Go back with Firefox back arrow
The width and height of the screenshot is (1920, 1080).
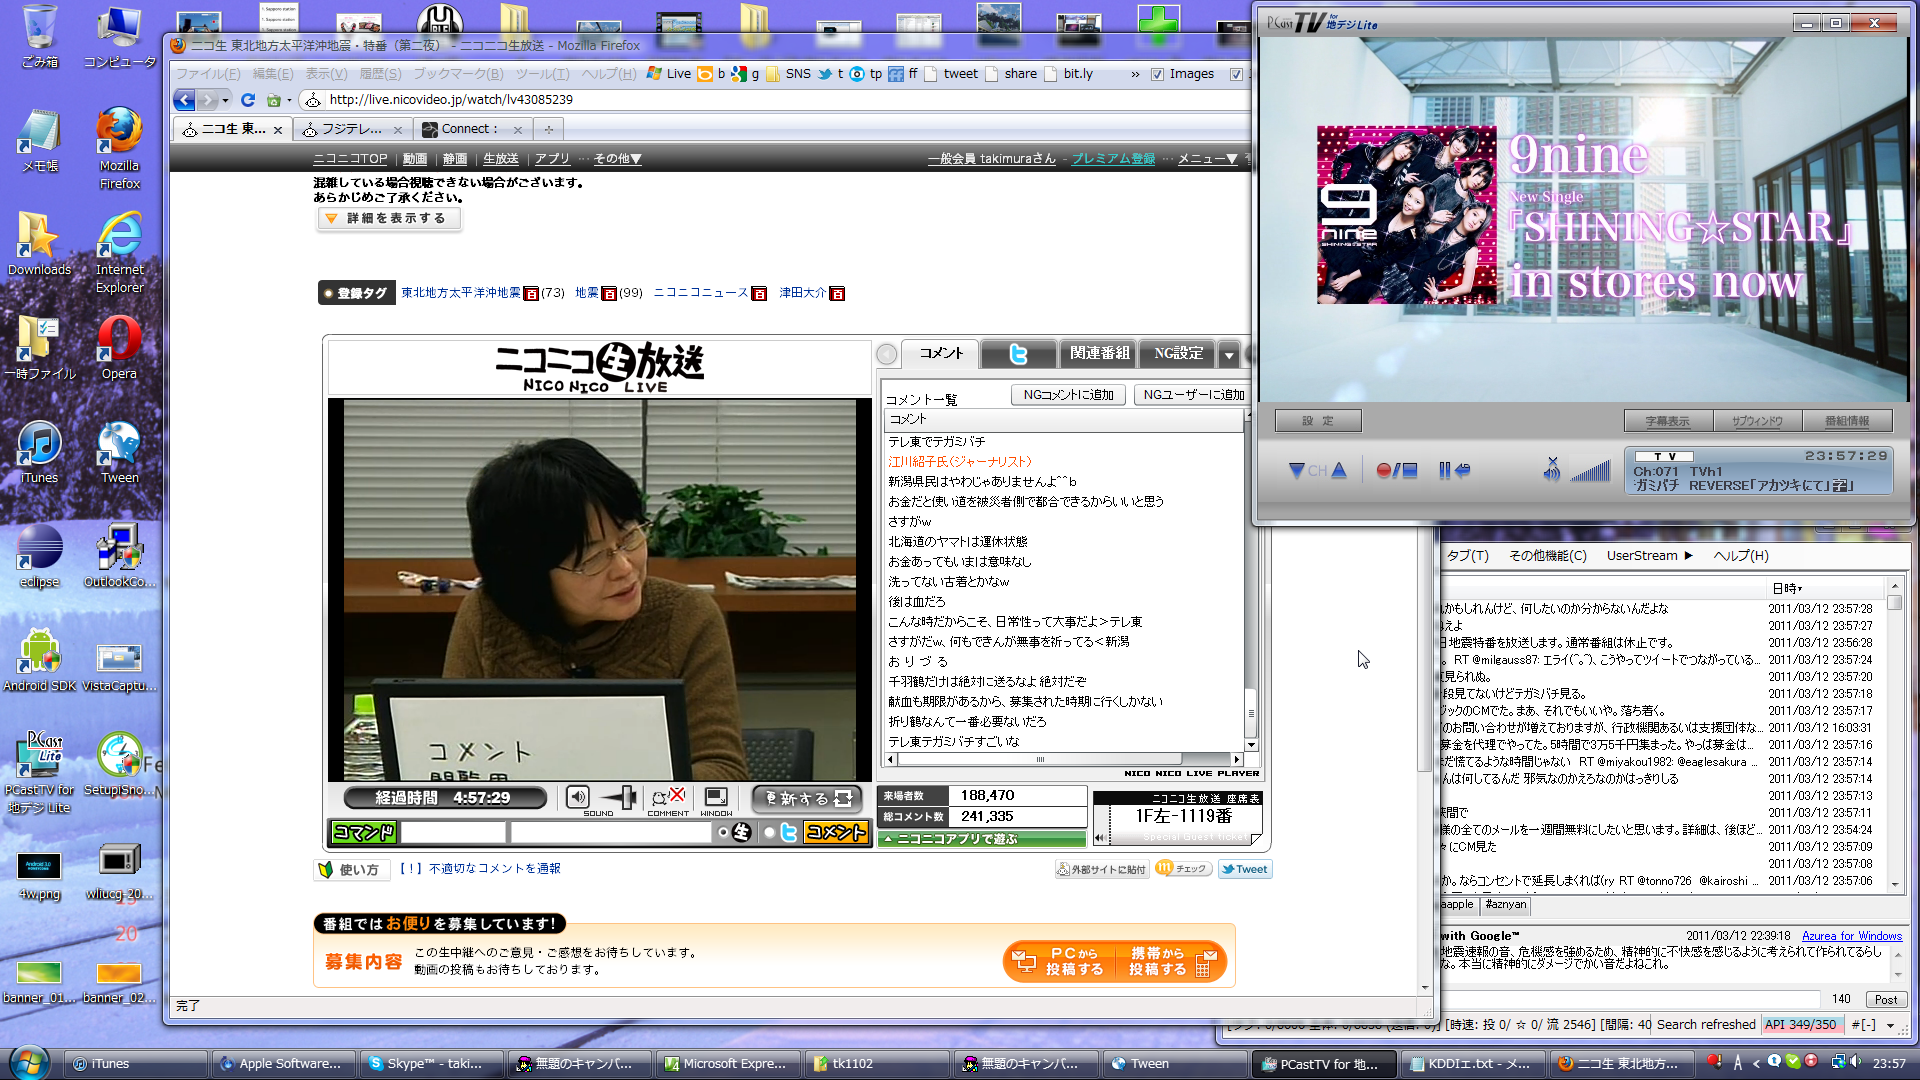tap(184, 100)
